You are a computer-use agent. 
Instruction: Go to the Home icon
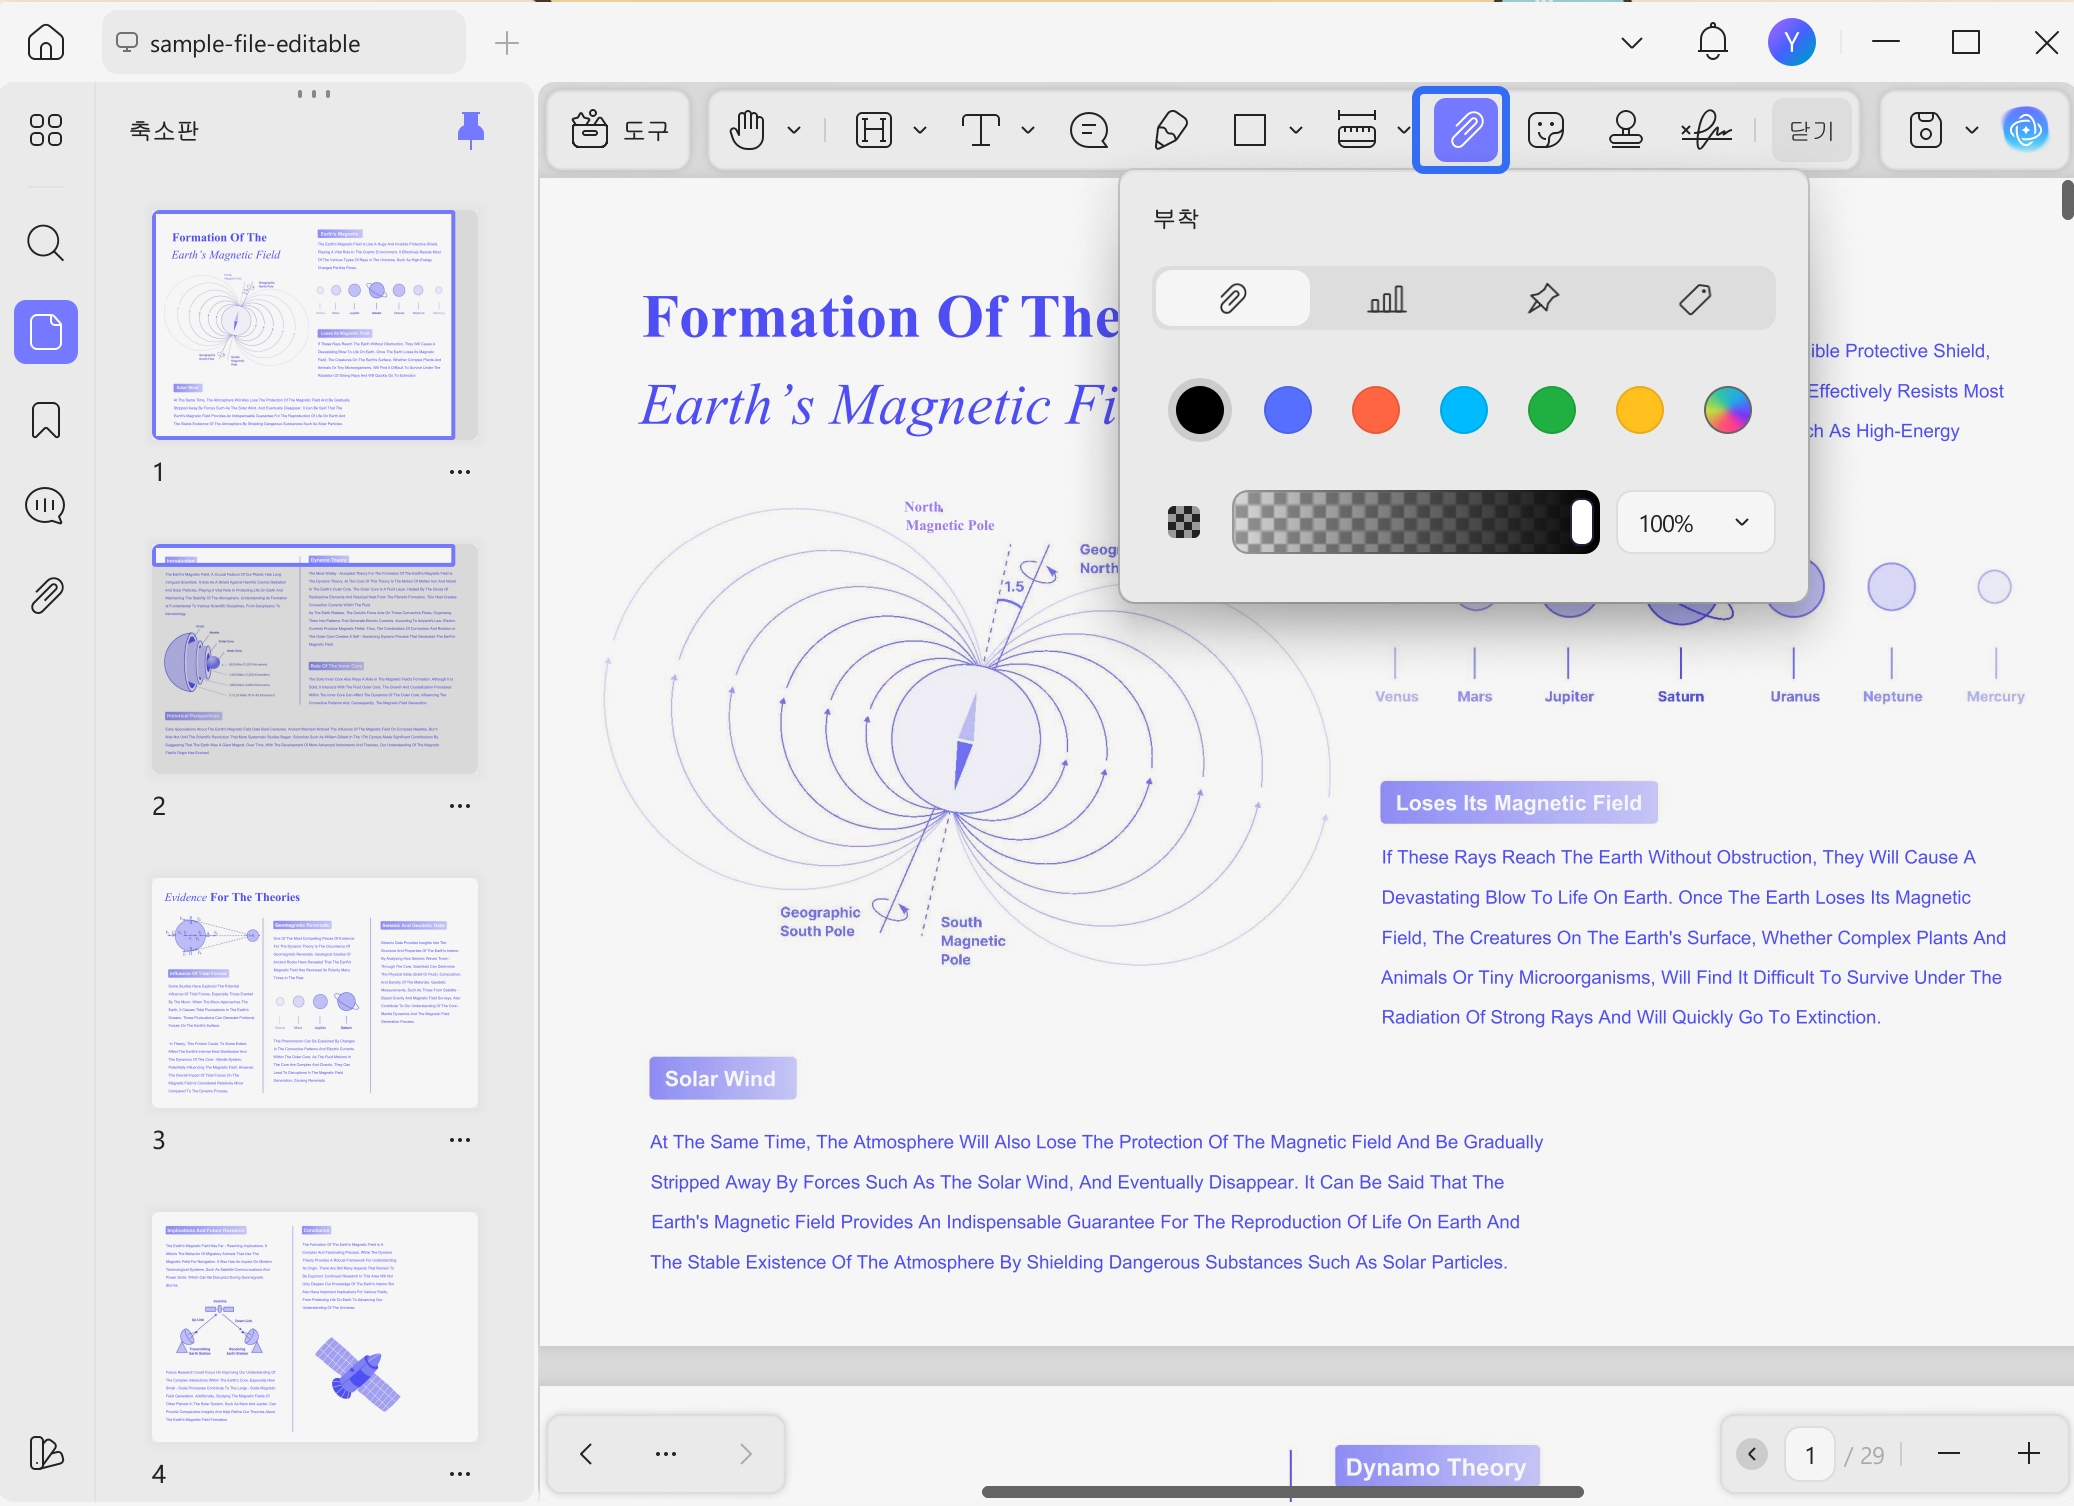coord(46,42)
